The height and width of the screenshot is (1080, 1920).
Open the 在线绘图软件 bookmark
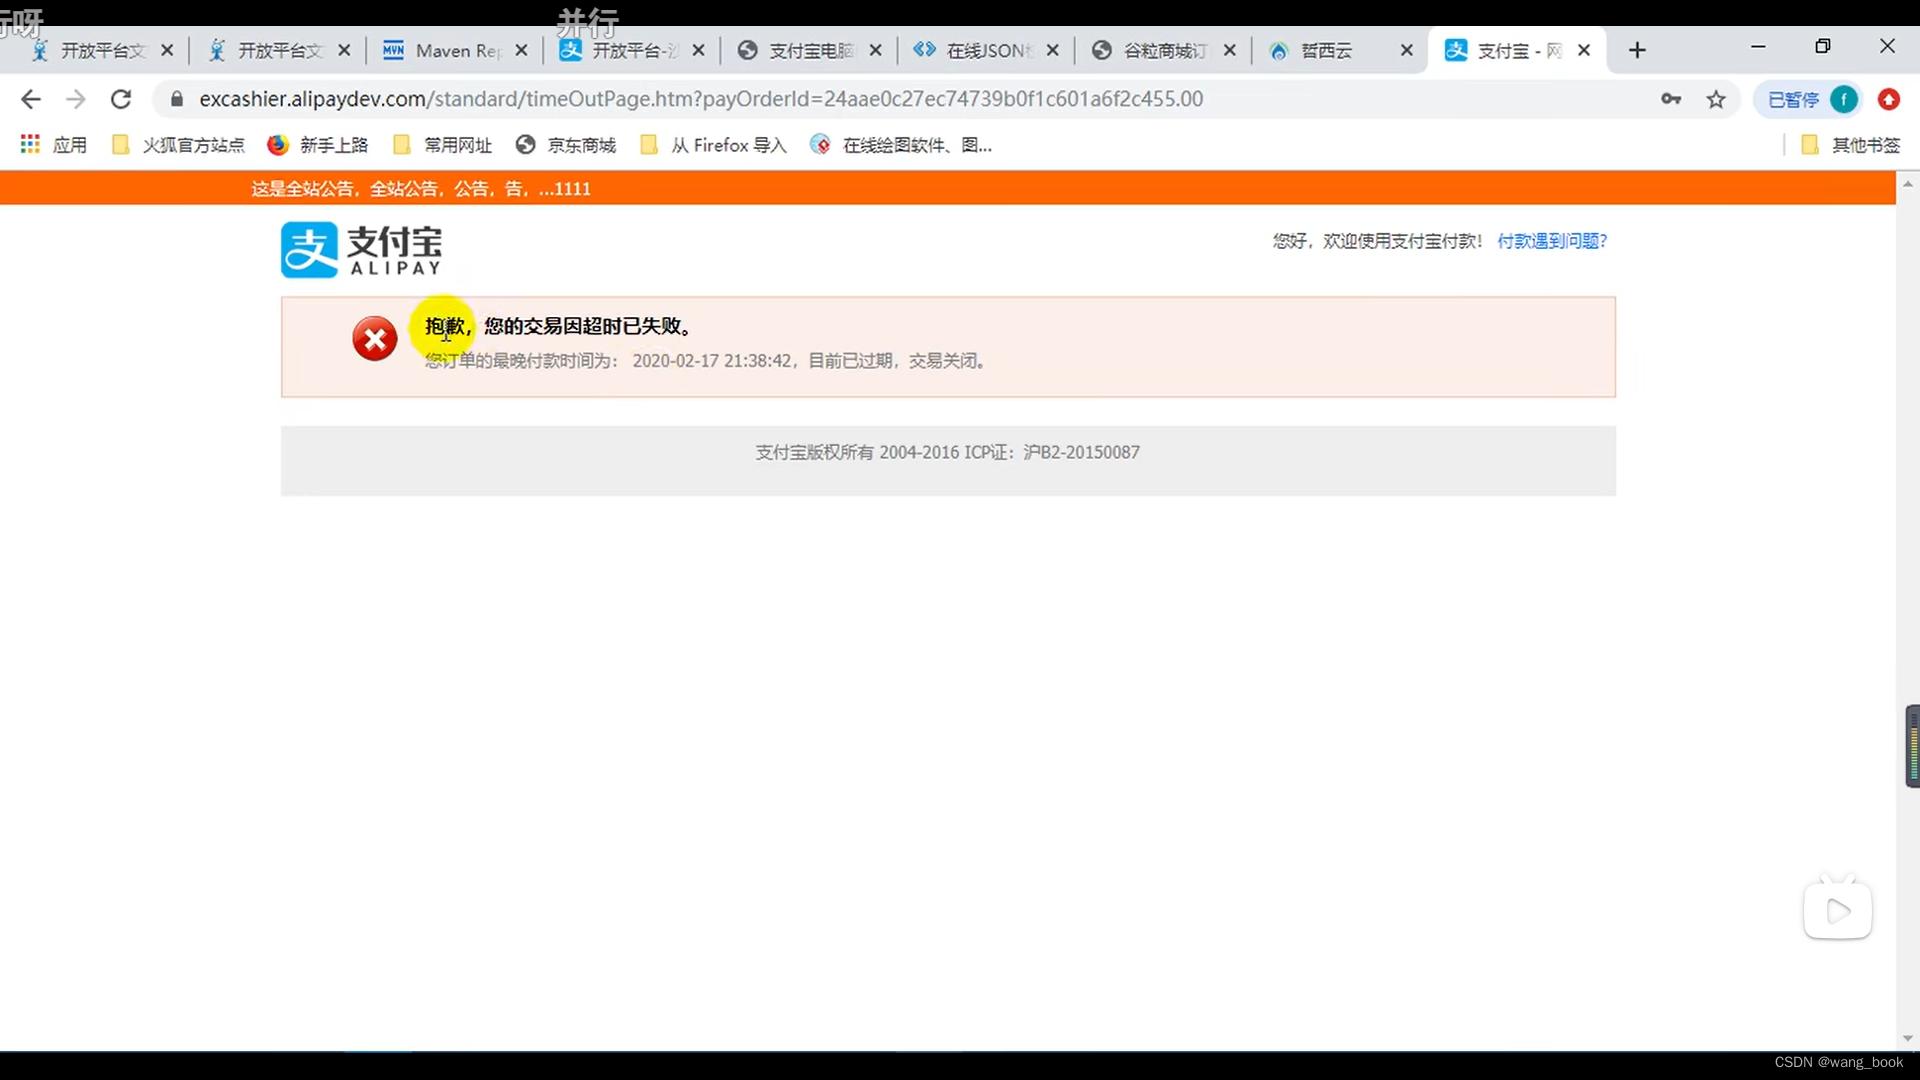pos(901,145)
